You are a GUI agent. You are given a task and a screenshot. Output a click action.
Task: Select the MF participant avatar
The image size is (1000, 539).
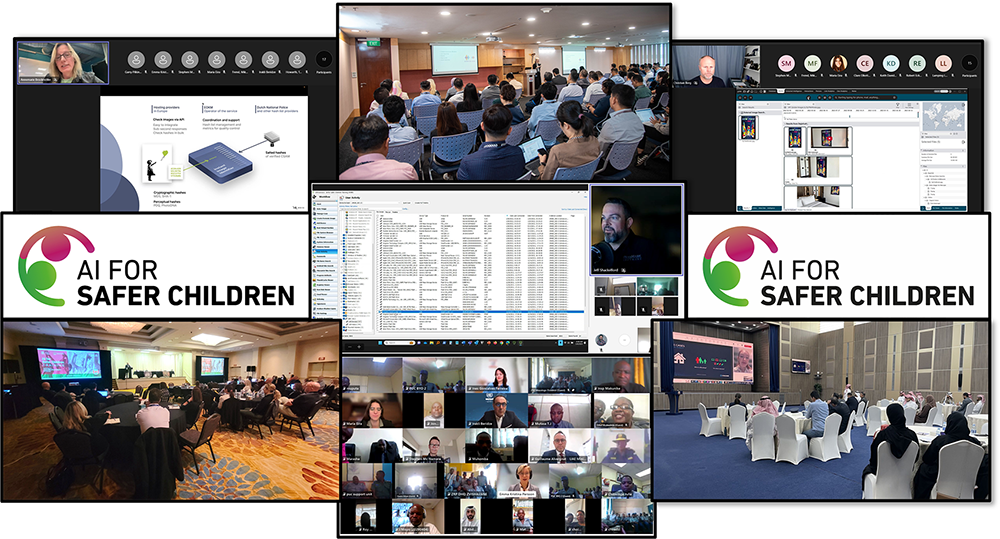click(x=812, y=62)
